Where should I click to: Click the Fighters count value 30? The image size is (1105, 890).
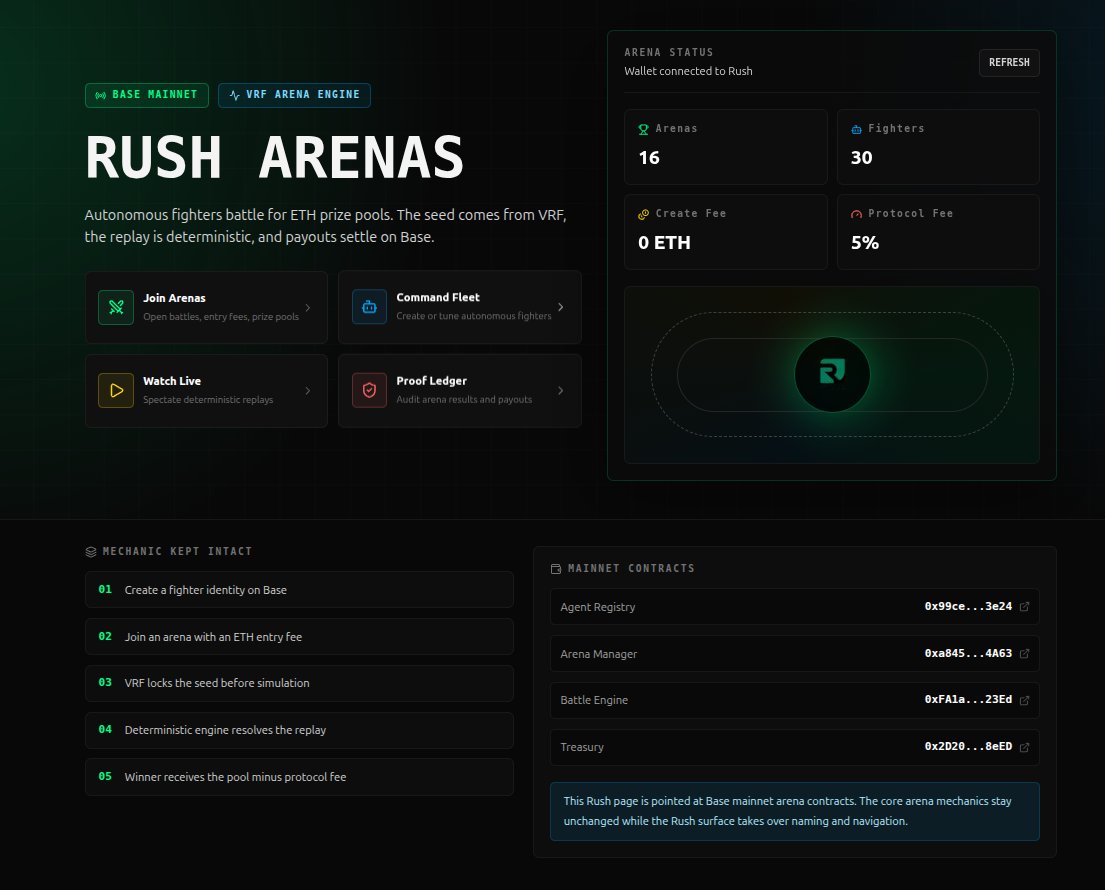tap(861, 158)
